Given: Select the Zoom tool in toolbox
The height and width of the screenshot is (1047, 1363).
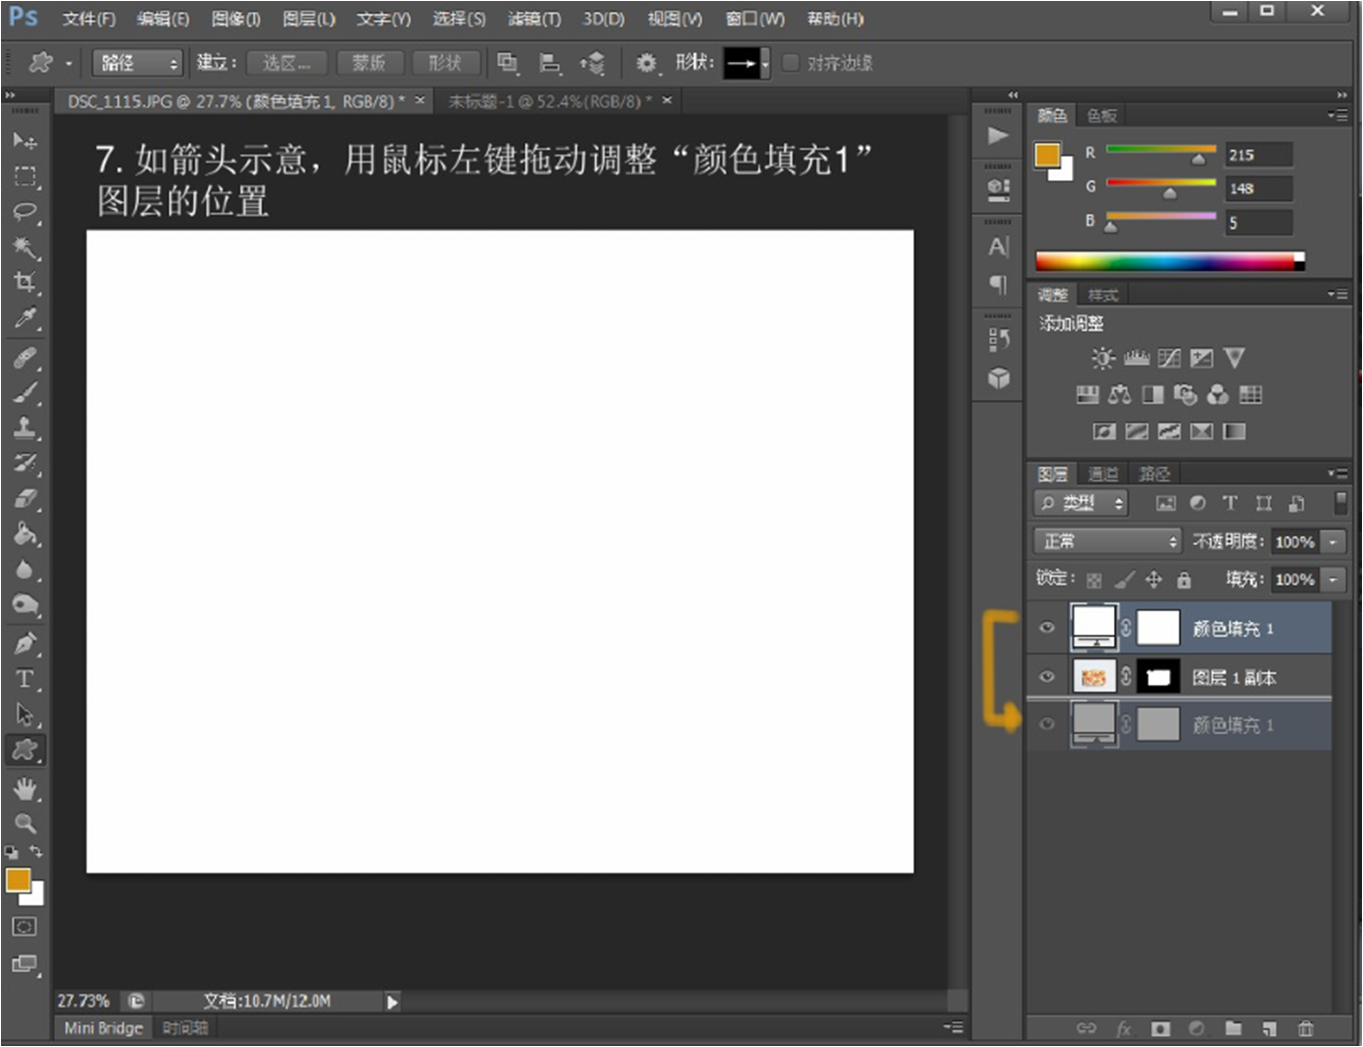Looking at the screenshot, I should click(x=25, y=823).
